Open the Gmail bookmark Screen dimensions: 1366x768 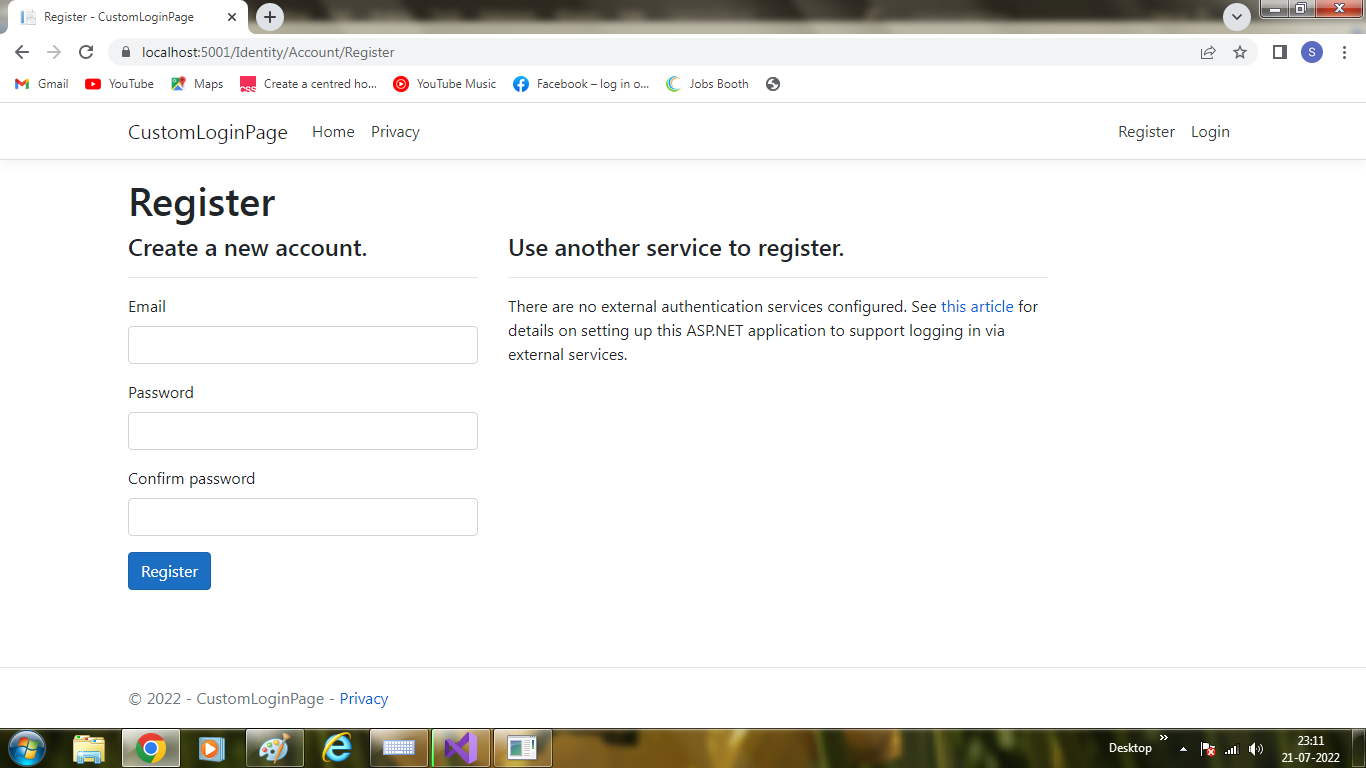(41, 84)
